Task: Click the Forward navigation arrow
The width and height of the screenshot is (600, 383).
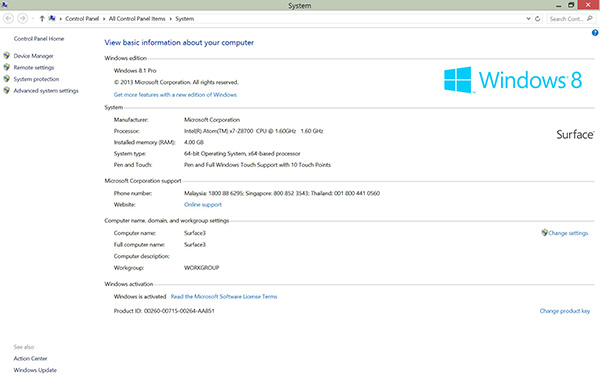Action: [x=23, y=18]
